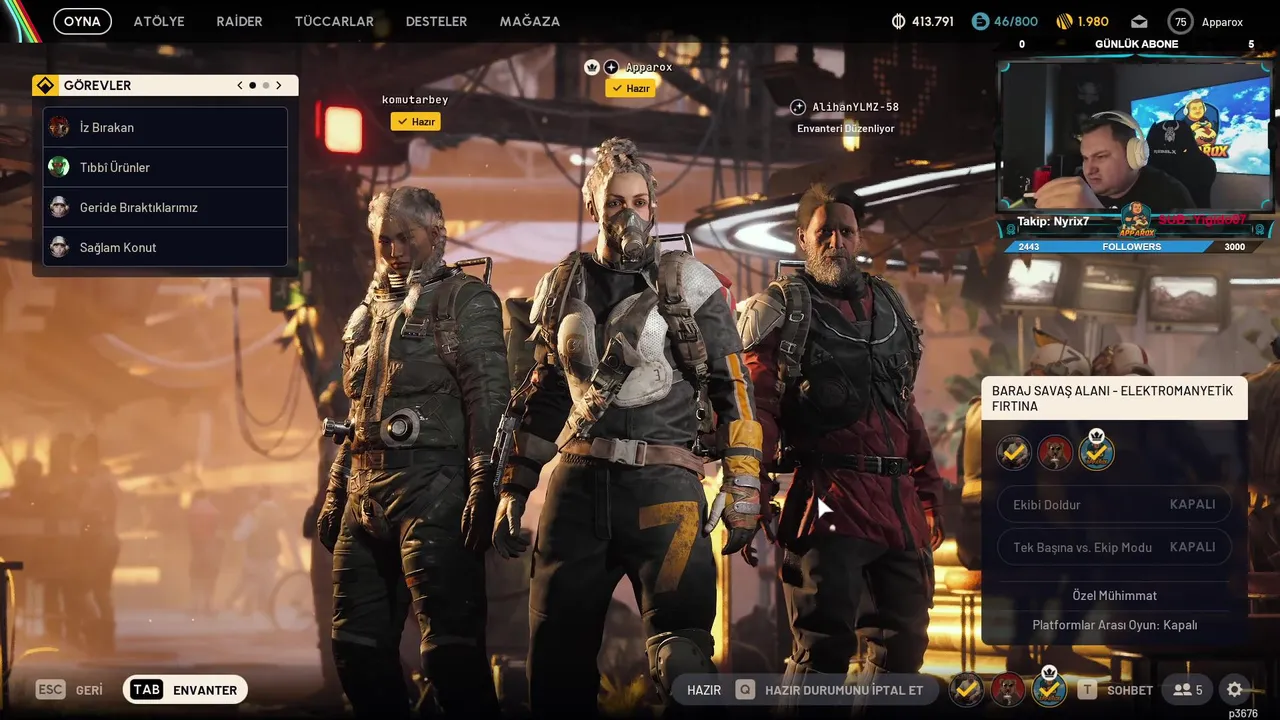Click the crown leader icon beside Apparox
Image resolution: width=1280 pixels, height=720 pixels.
coord(592,67)
